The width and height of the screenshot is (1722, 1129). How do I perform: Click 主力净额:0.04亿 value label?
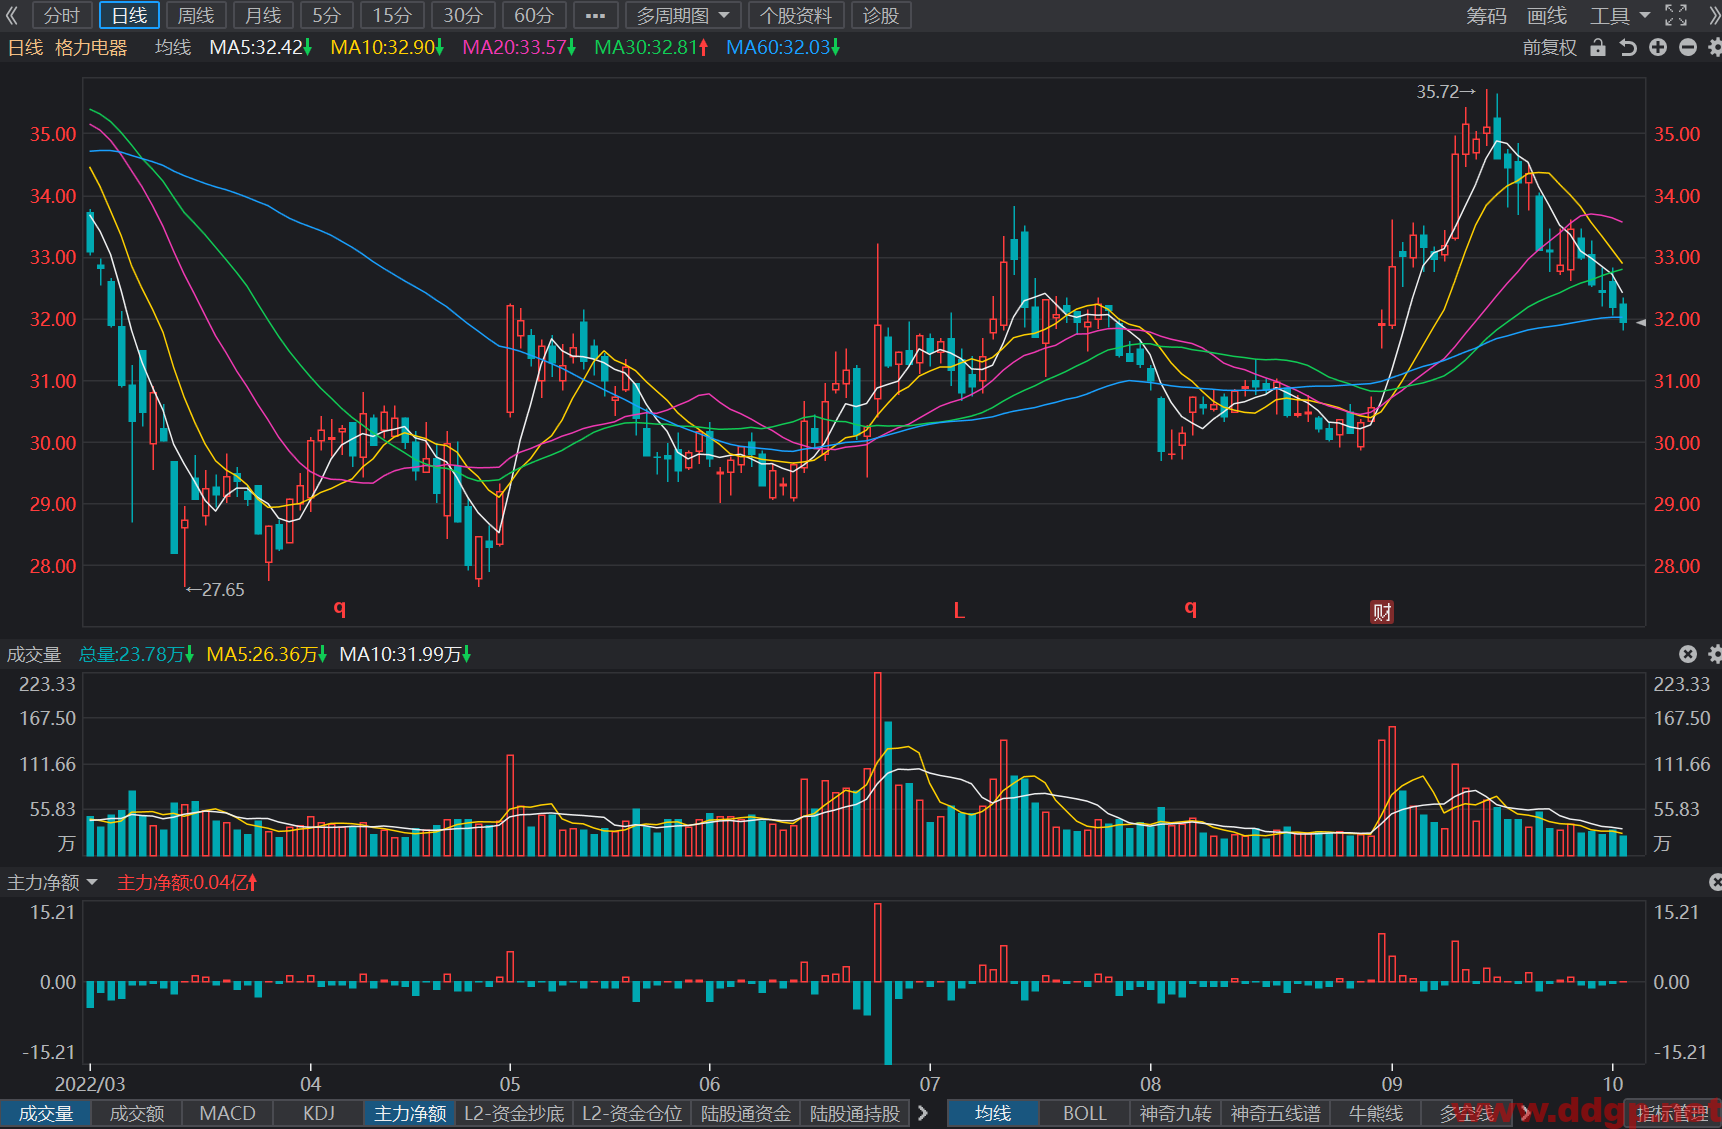pos(187,882)
